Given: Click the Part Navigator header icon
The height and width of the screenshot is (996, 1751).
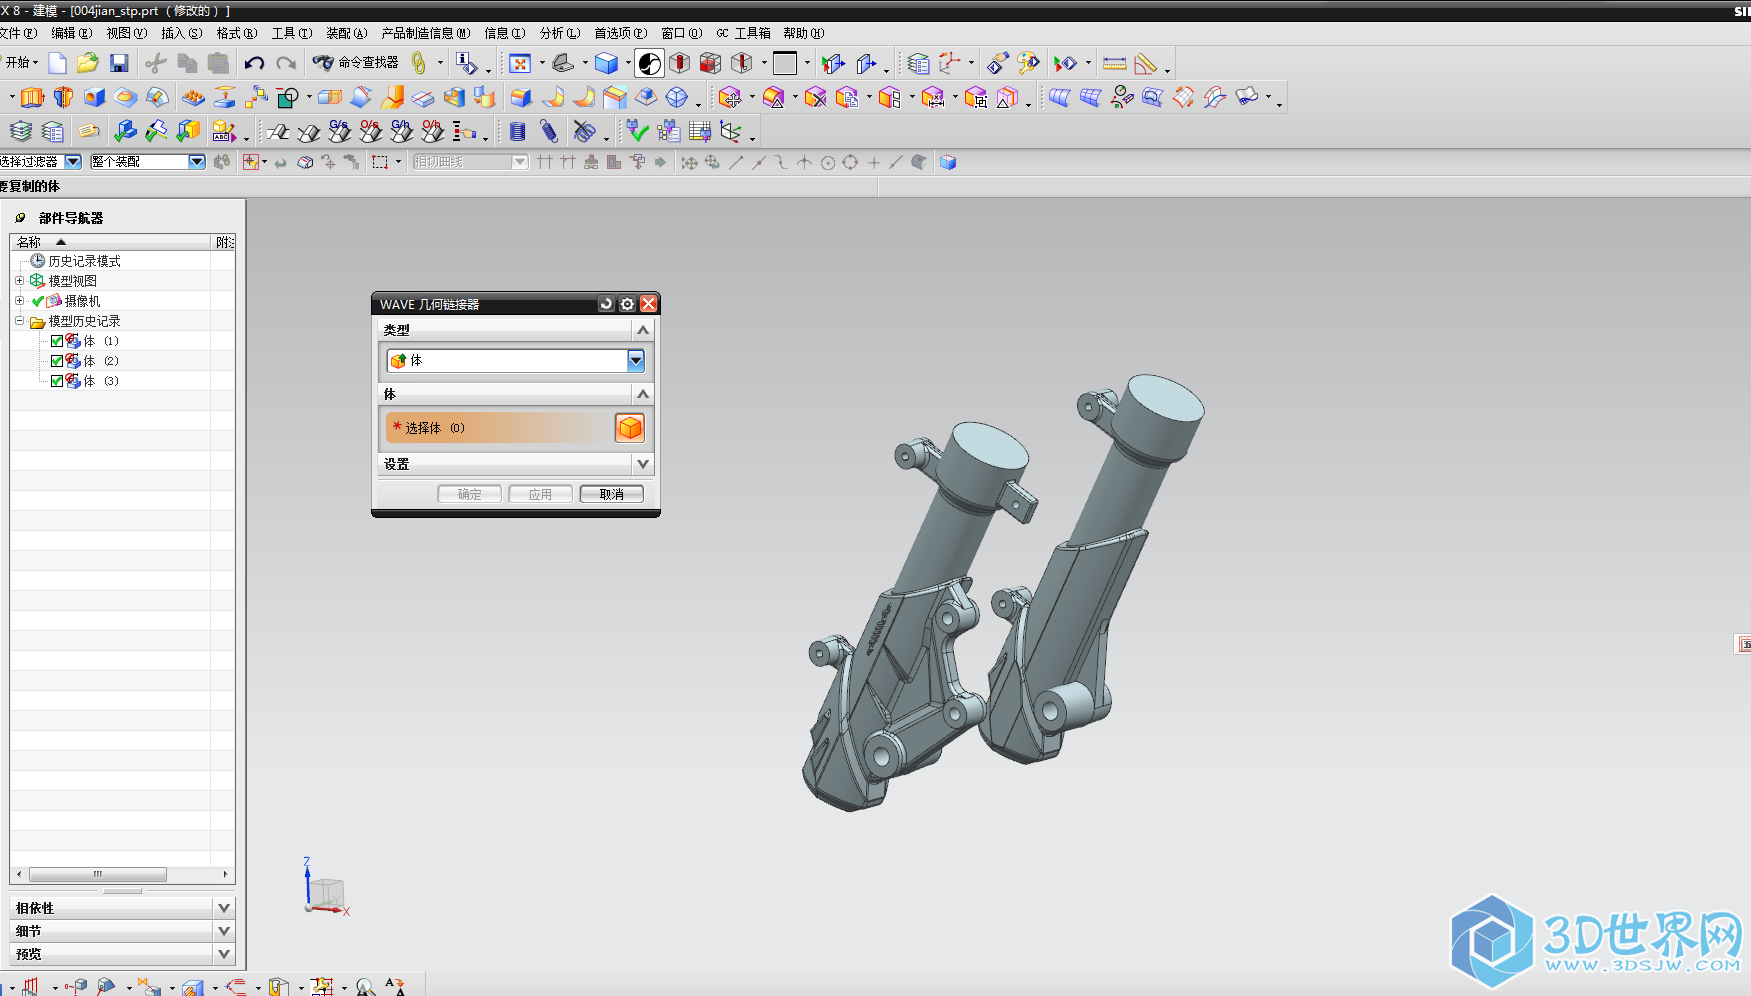Looking at the screenshot, I should (x=20, y=218).
